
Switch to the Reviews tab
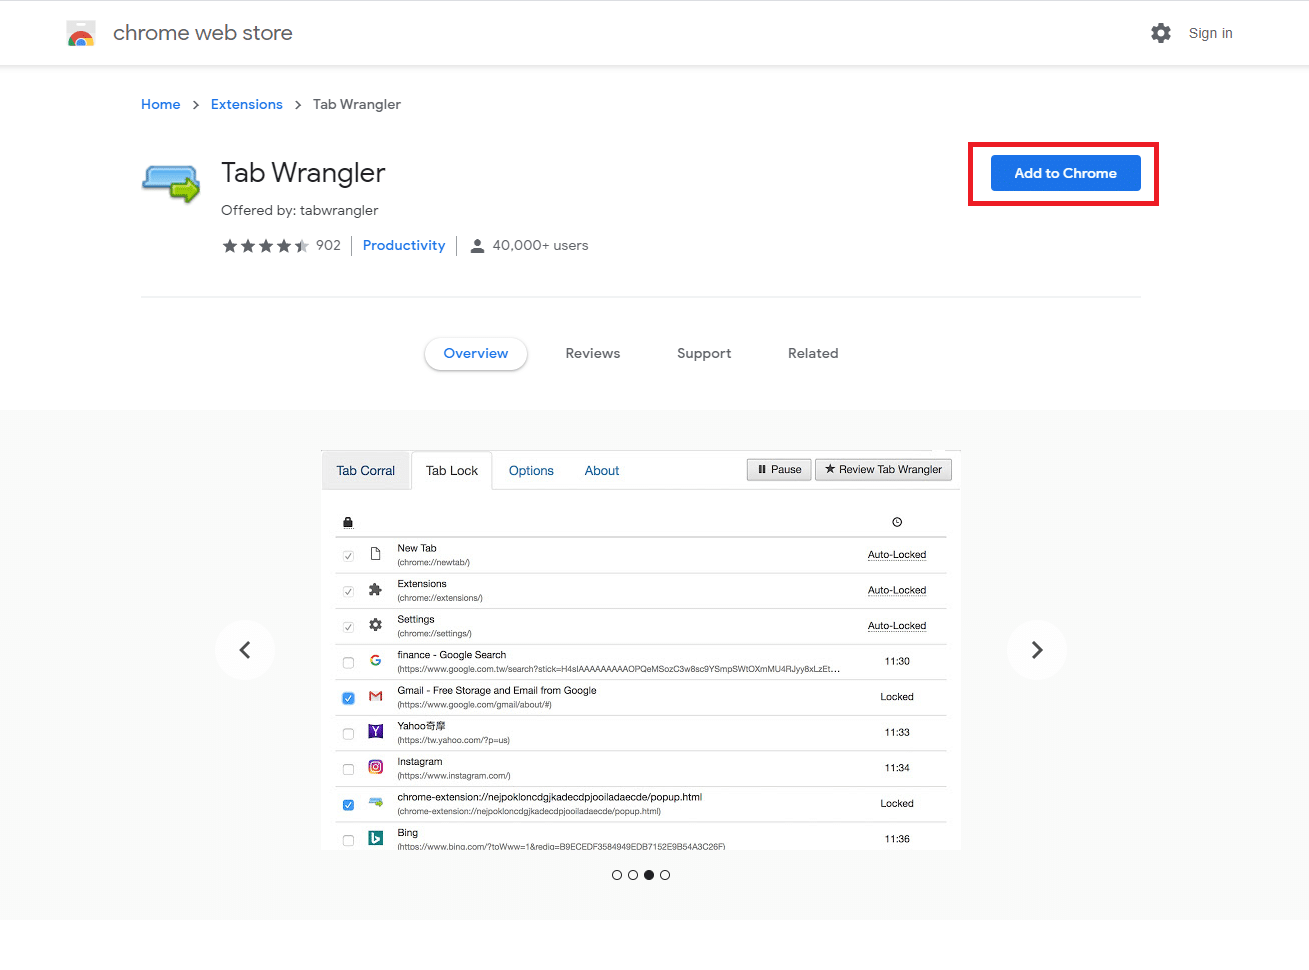tap(593, 354)
